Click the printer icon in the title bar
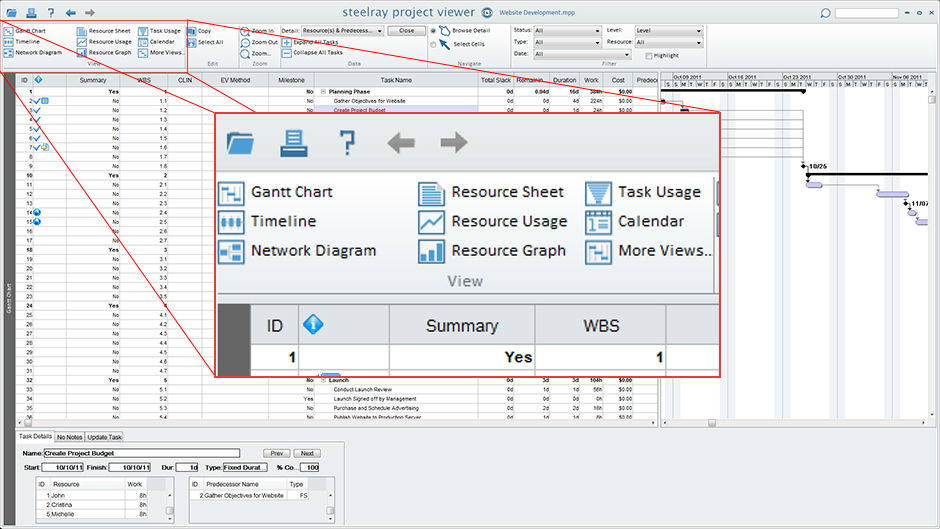This screenshot has height=529, width=940. (x=31, y=12)
